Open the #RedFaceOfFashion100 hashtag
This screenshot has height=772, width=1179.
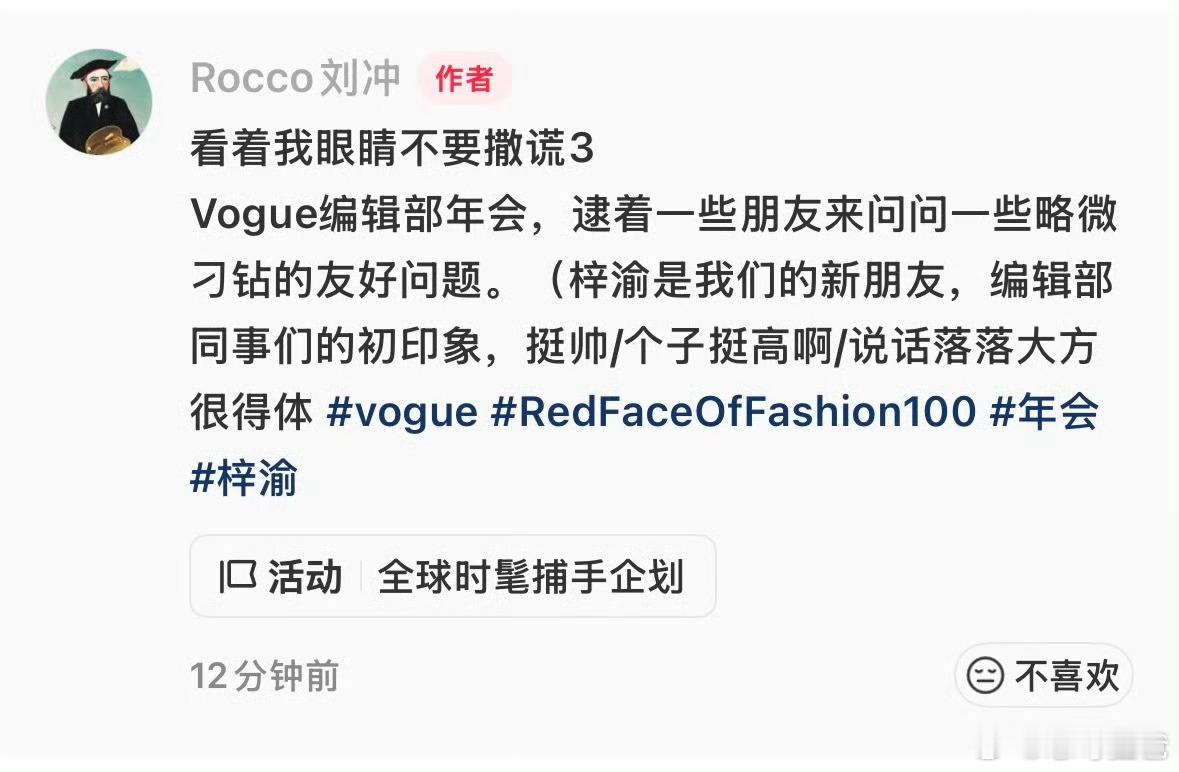pos(733,412)
